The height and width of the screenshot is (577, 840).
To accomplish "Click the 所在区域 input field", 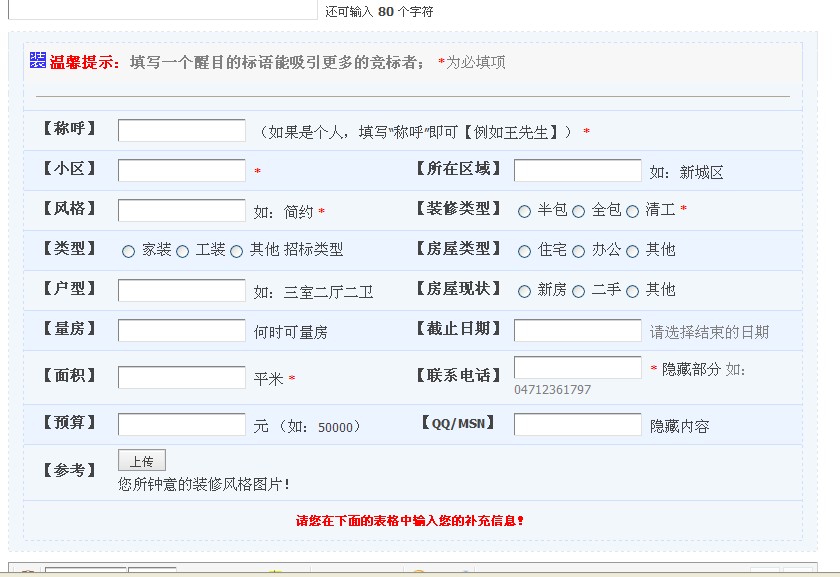I will click(x=578, y=170).
